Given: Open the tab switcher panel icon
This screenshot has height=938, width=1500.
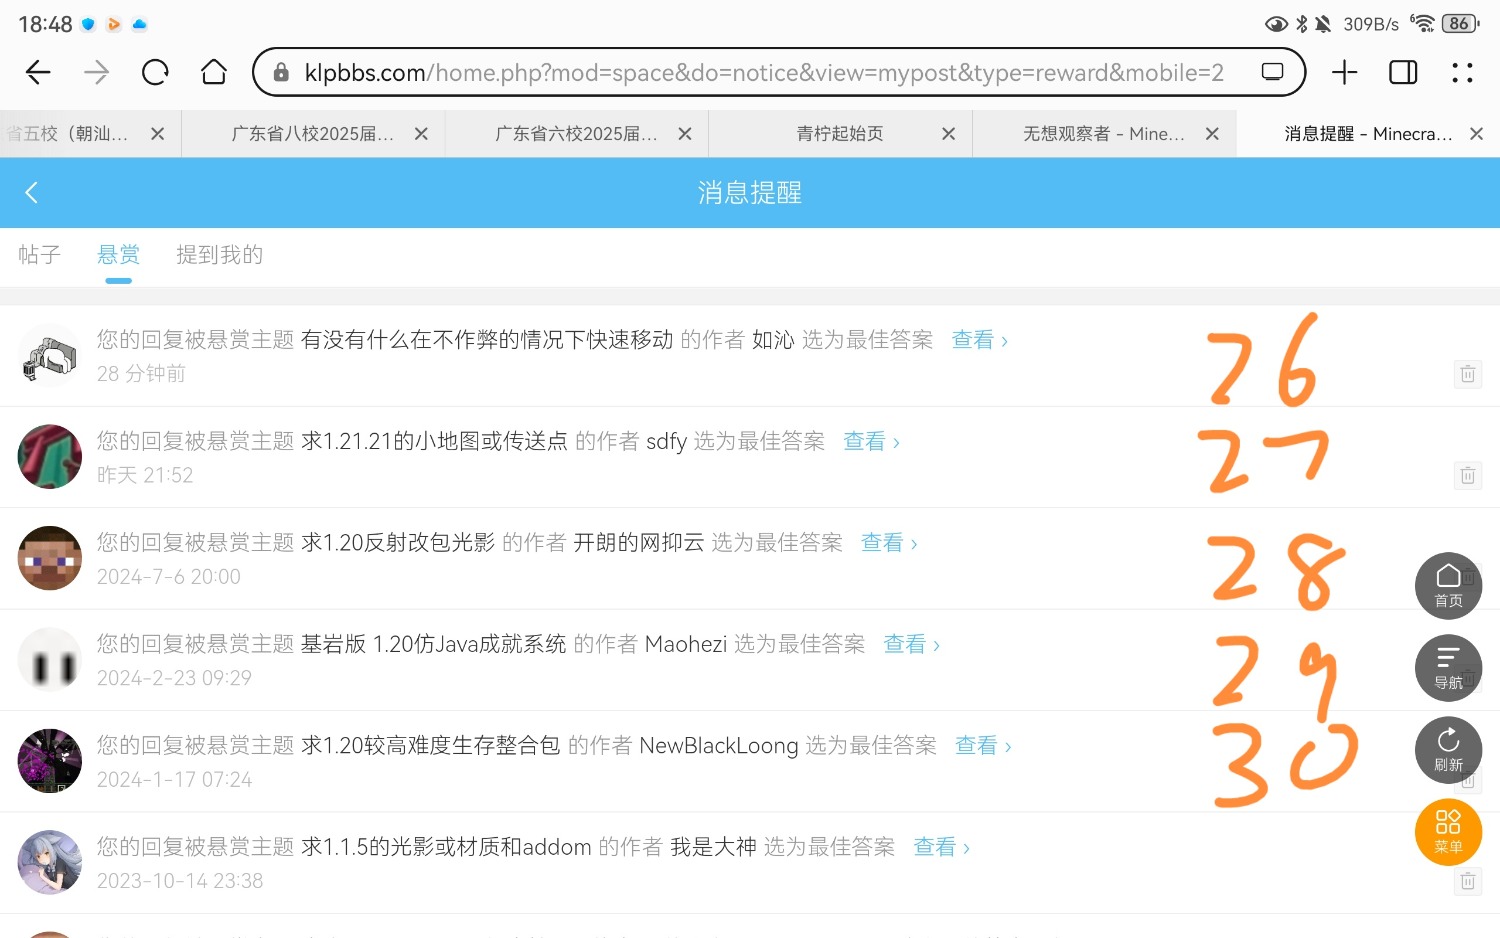Looking at the screenshot, I should click(1403, 72).
